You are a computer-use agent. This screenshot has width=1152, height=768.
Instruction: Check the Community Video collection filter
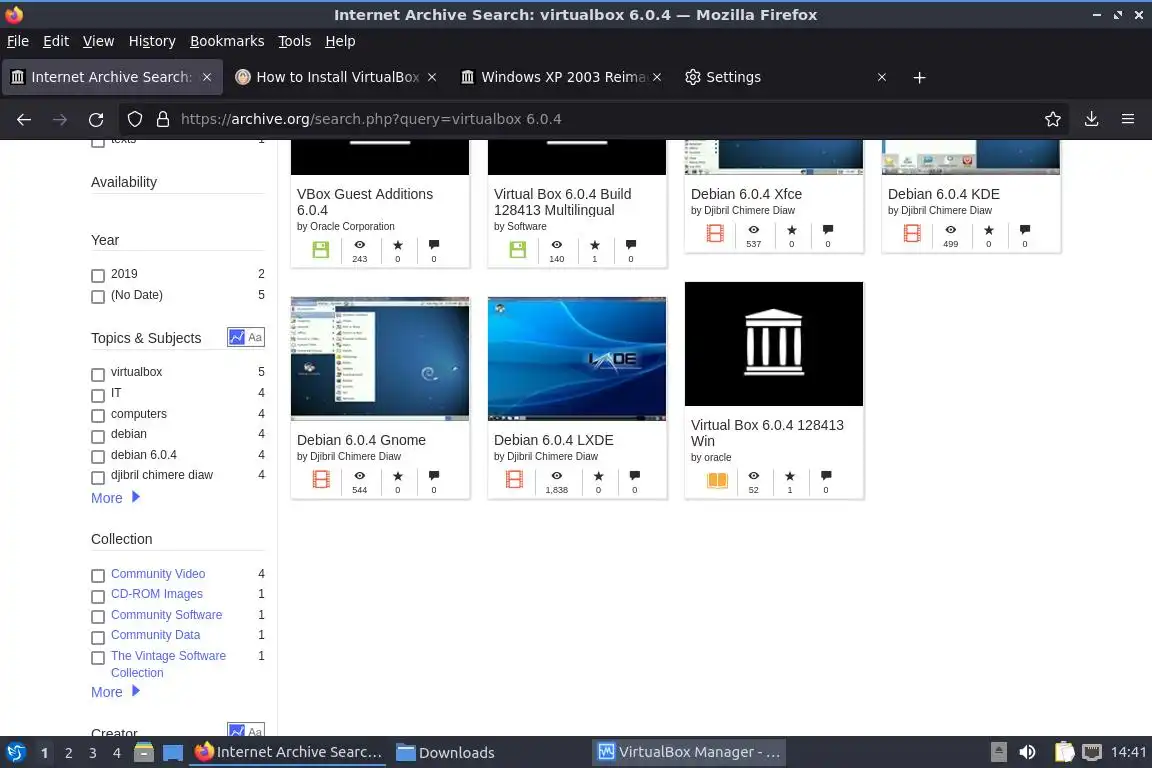[98, 575]
